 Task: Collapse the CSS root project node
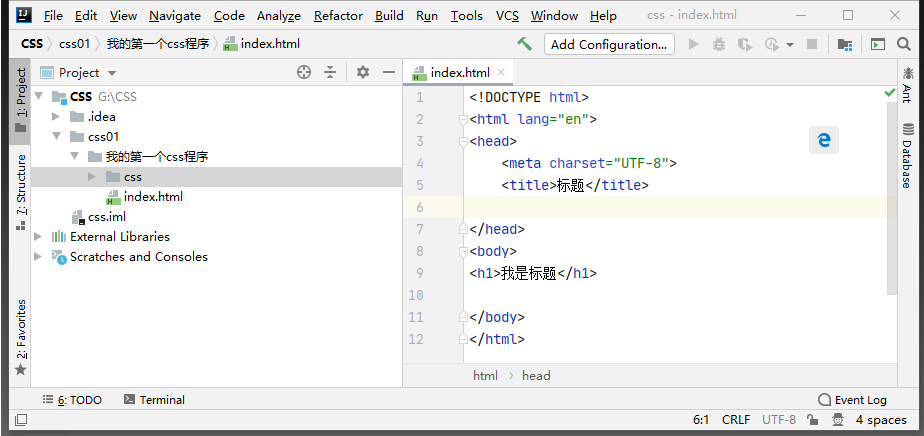click(39, 96)
